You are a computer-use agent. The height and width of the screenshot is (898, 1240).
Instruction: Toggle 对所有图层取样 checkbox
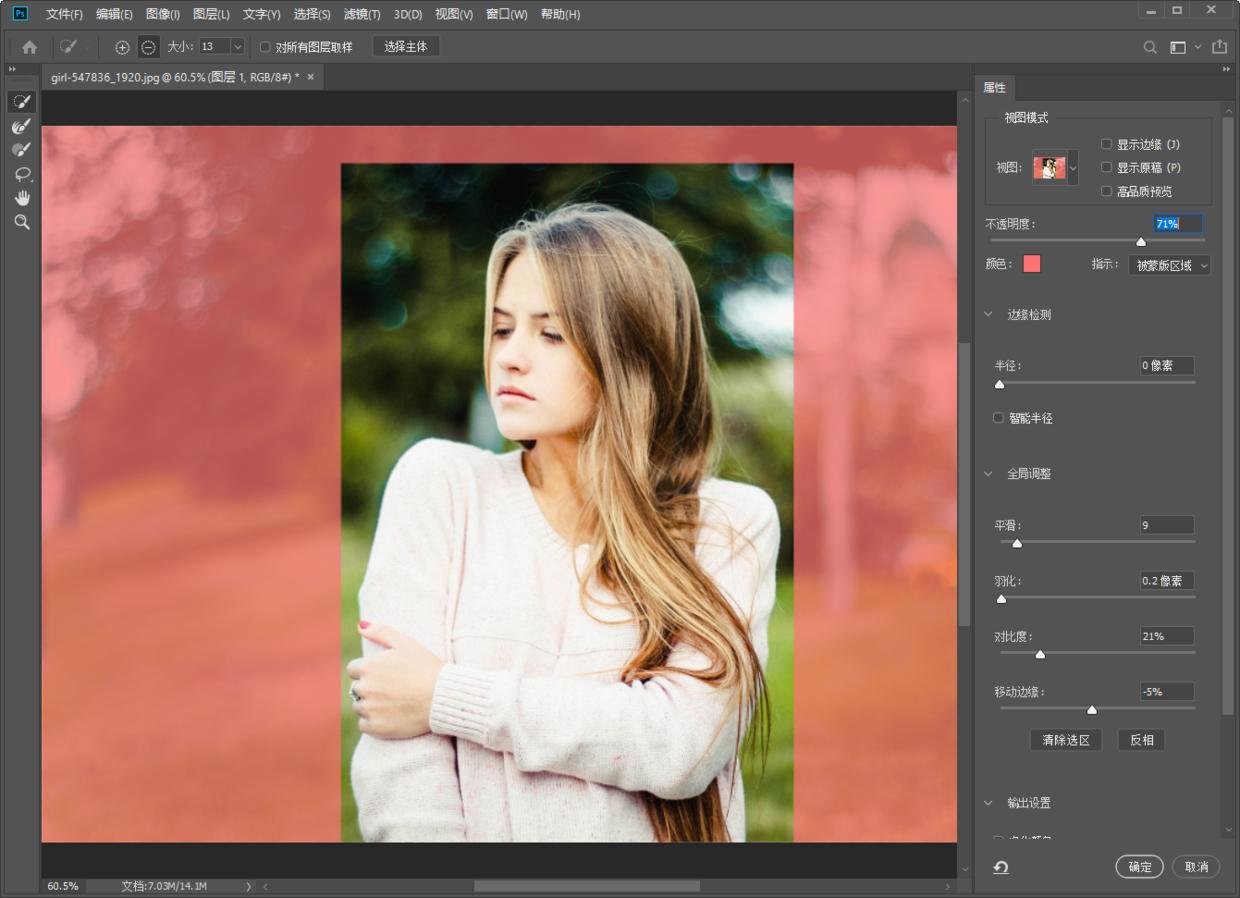[265, 47]
